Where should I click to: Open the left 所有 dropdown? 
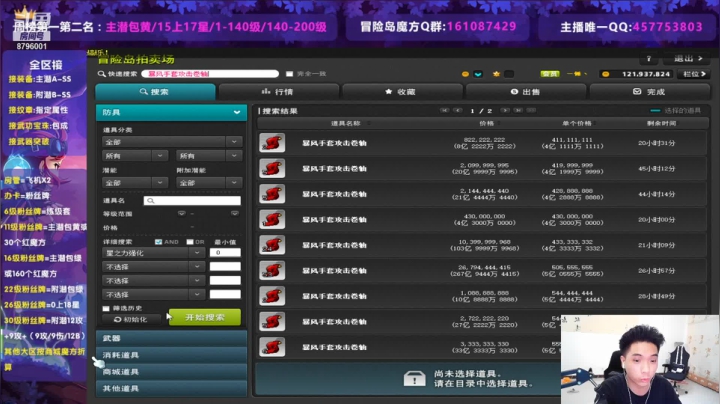(x=135, y=156)
